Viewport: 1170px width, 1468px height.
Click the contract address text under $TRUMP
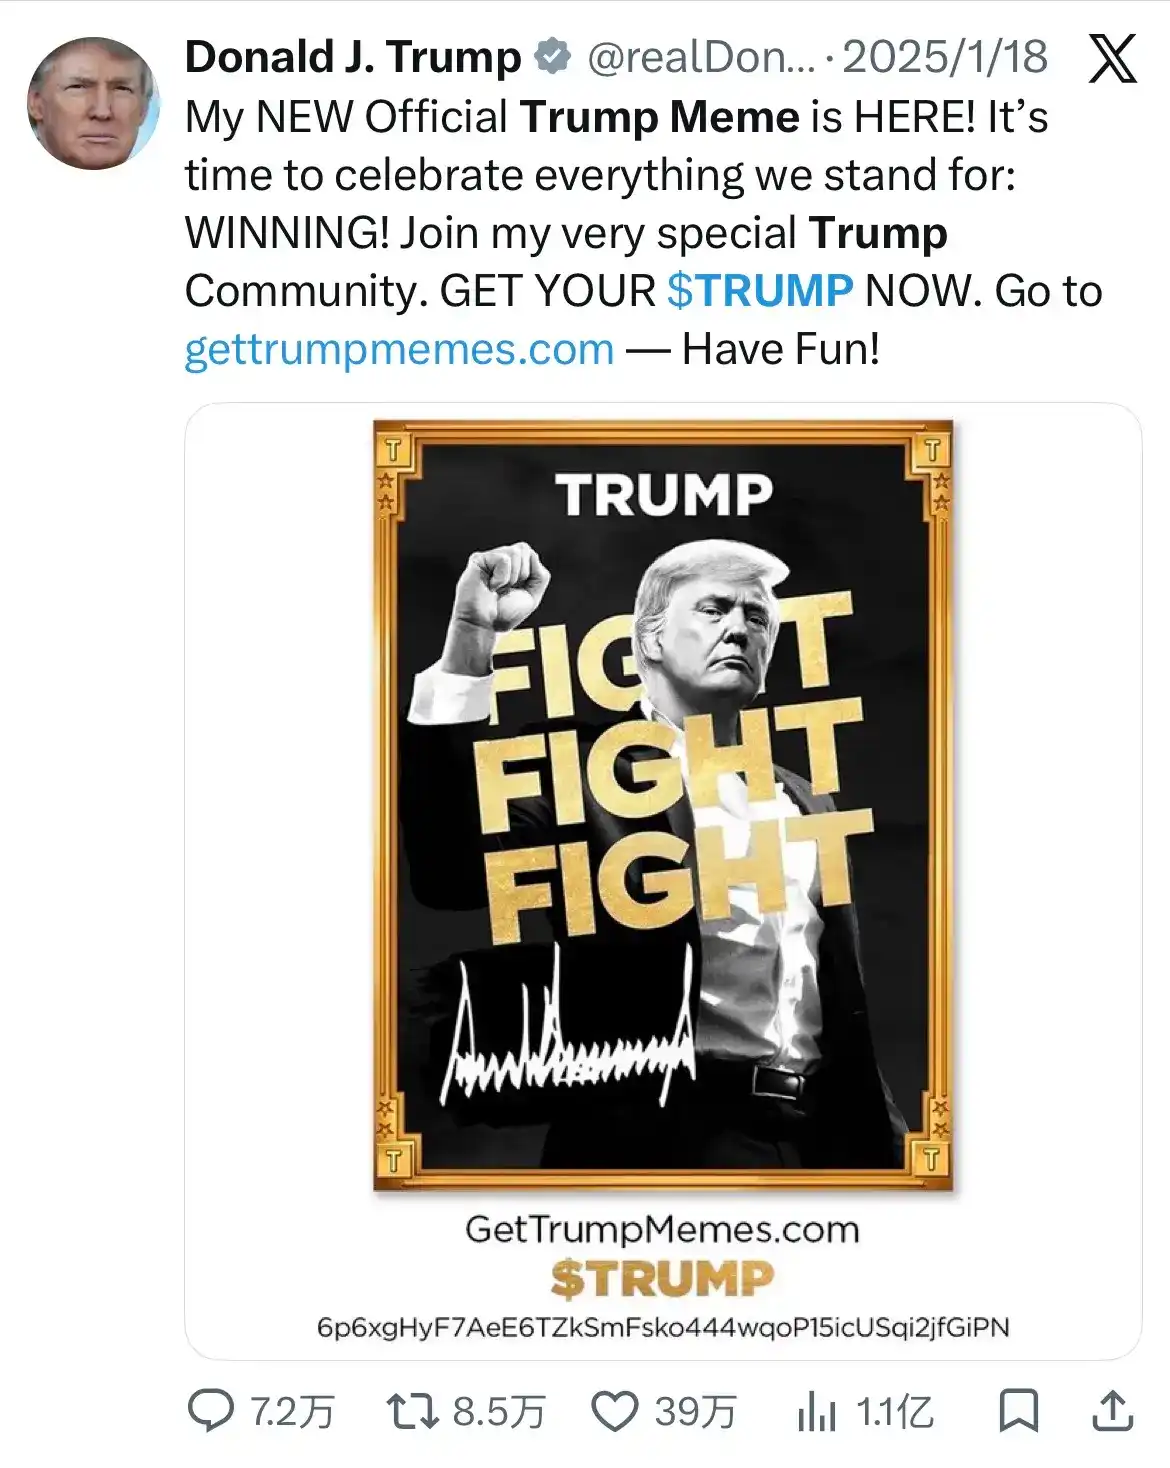pos(663,1327)
